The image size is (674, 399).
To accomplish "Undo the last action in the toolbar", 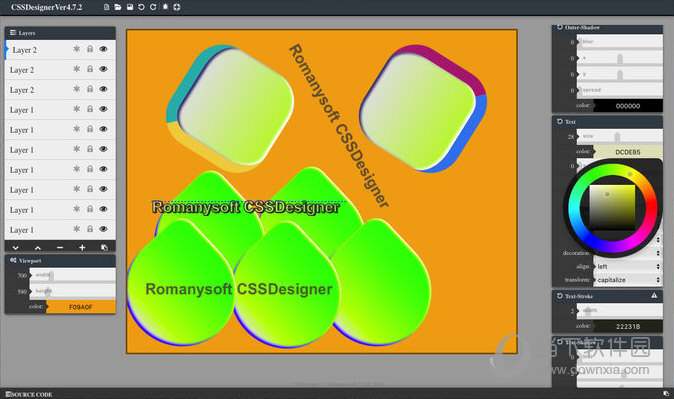I will click(141, 7).
